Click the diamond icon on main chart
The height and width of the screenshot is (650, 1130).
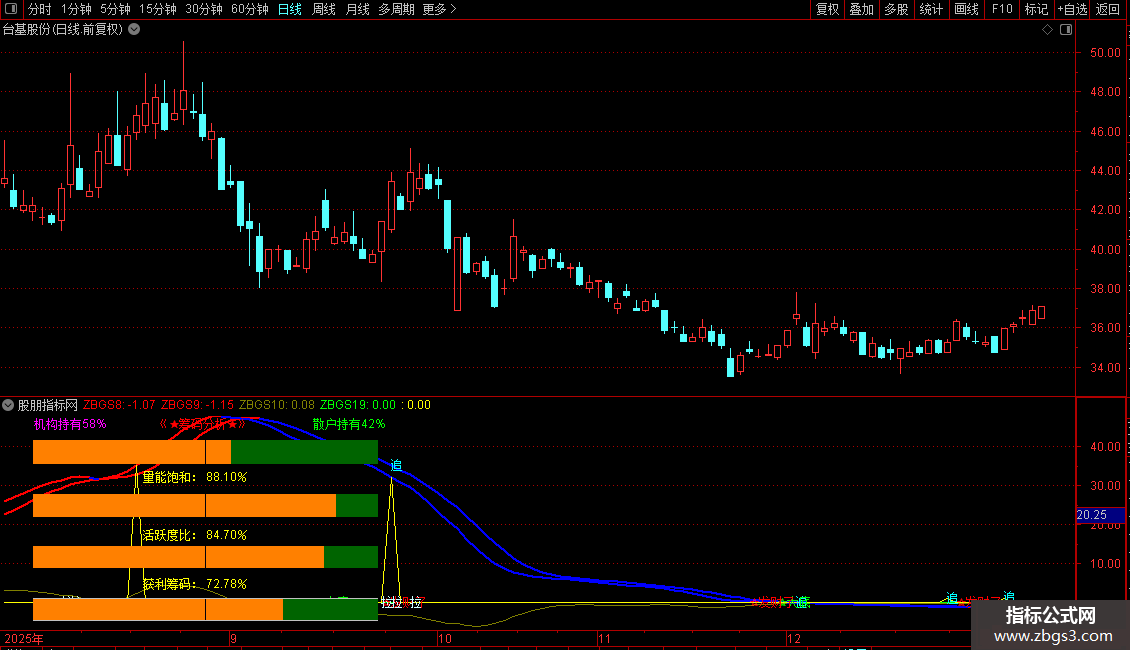pos(1048,30)
